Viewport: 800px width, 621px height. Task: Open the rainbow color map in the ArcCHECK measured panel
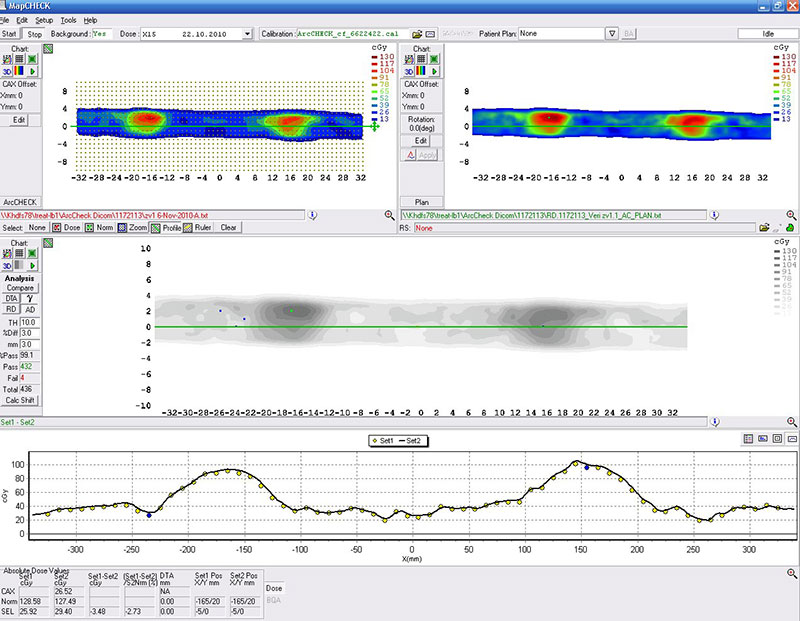click(19, 71)
